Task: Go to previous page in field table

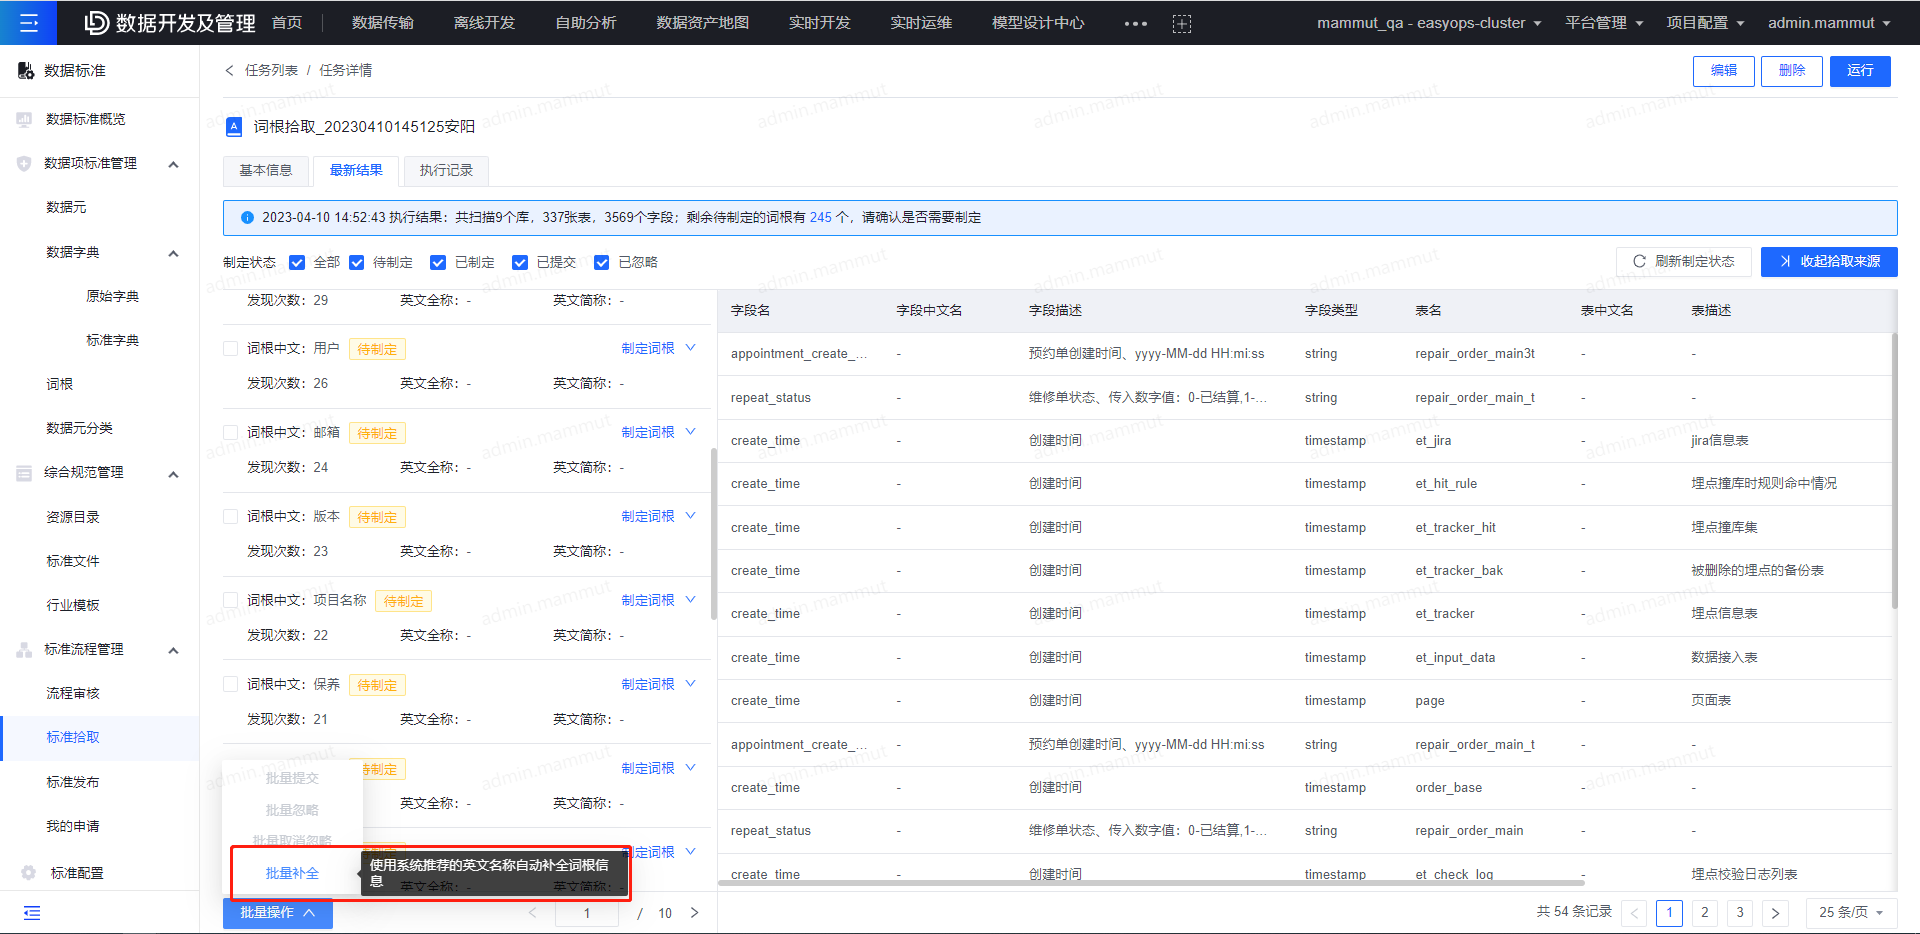Action: pos(1635,913)
